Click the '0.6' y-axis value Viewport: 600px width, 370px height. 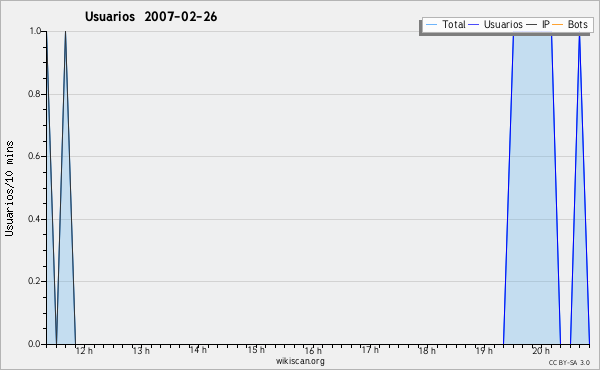coord(34,156)
